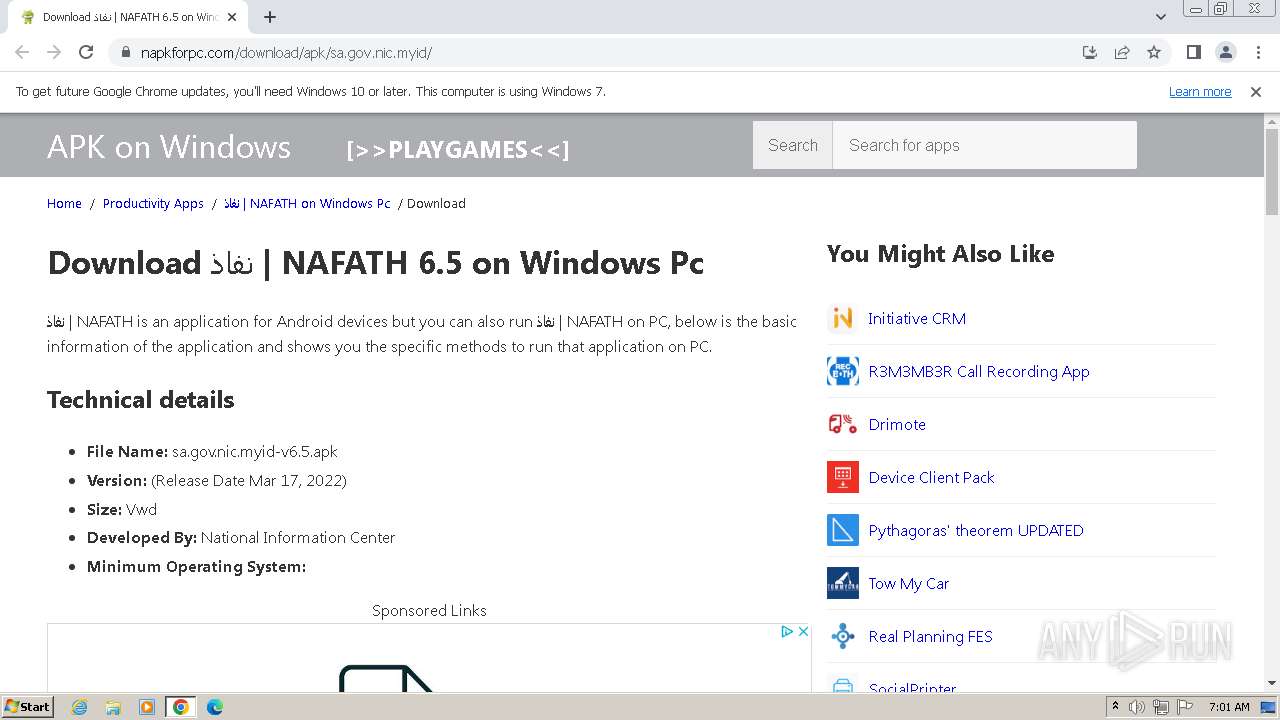
Task: Open the Learn more link
Action: (1200, 92)
